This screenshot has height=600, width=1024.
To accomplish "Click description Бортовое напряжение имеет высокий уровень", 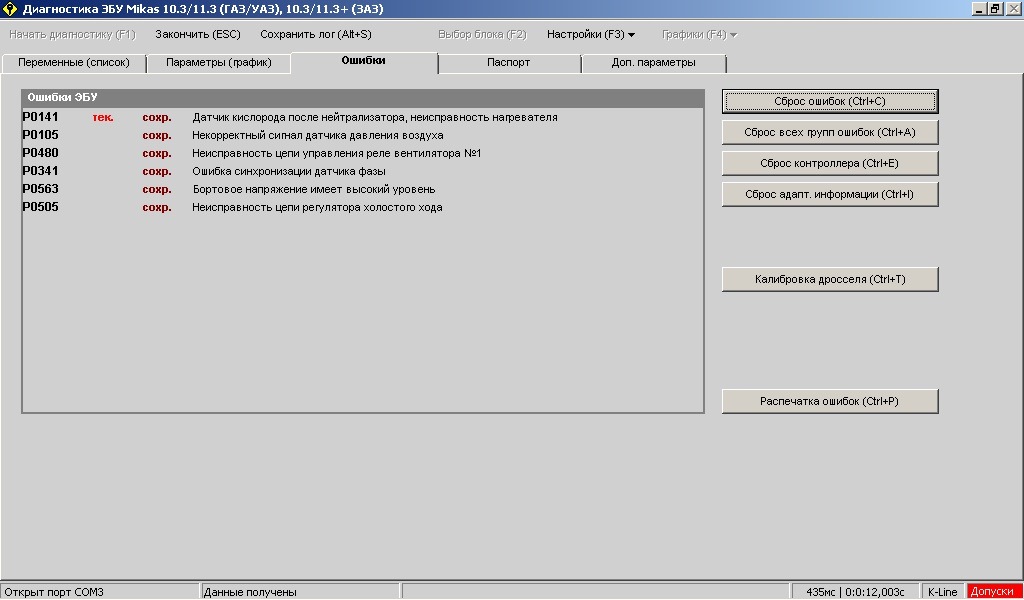I will [x=314, y=189].
